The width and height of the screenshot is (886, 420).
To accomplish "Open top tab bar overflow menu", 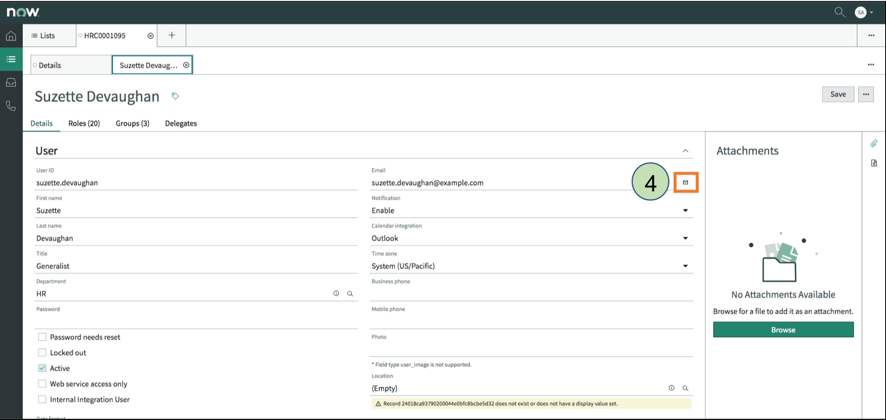I will 871,36.
